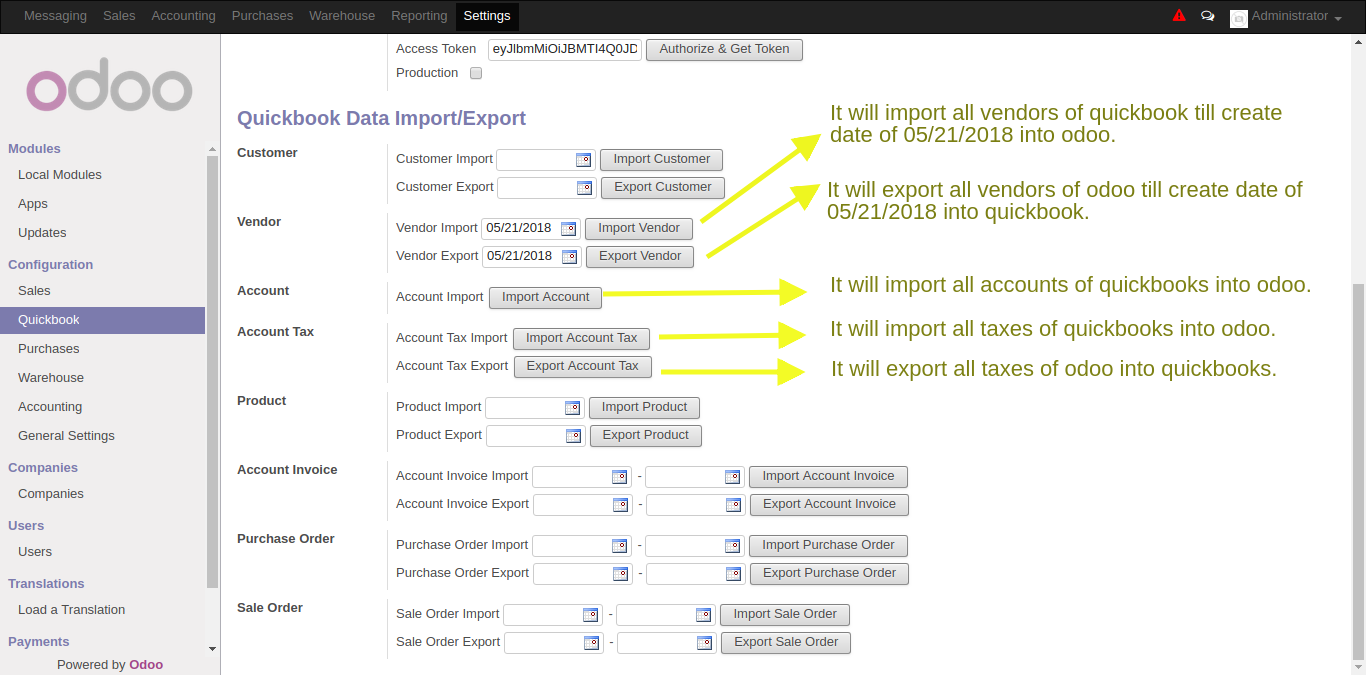Open the Vendor Export date calendar icon
1366x675 pixels.
coord(569,257)
